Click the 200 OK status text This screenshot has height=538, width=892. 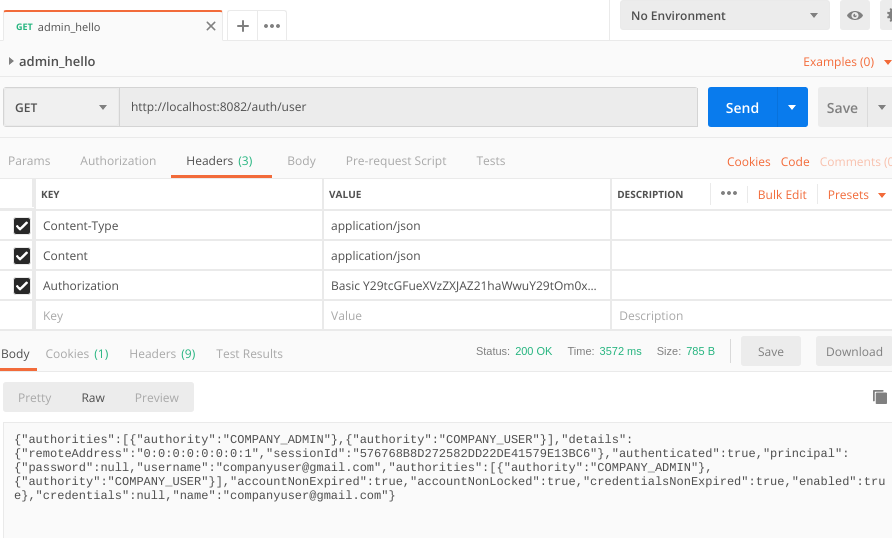[x=533, y=351]
